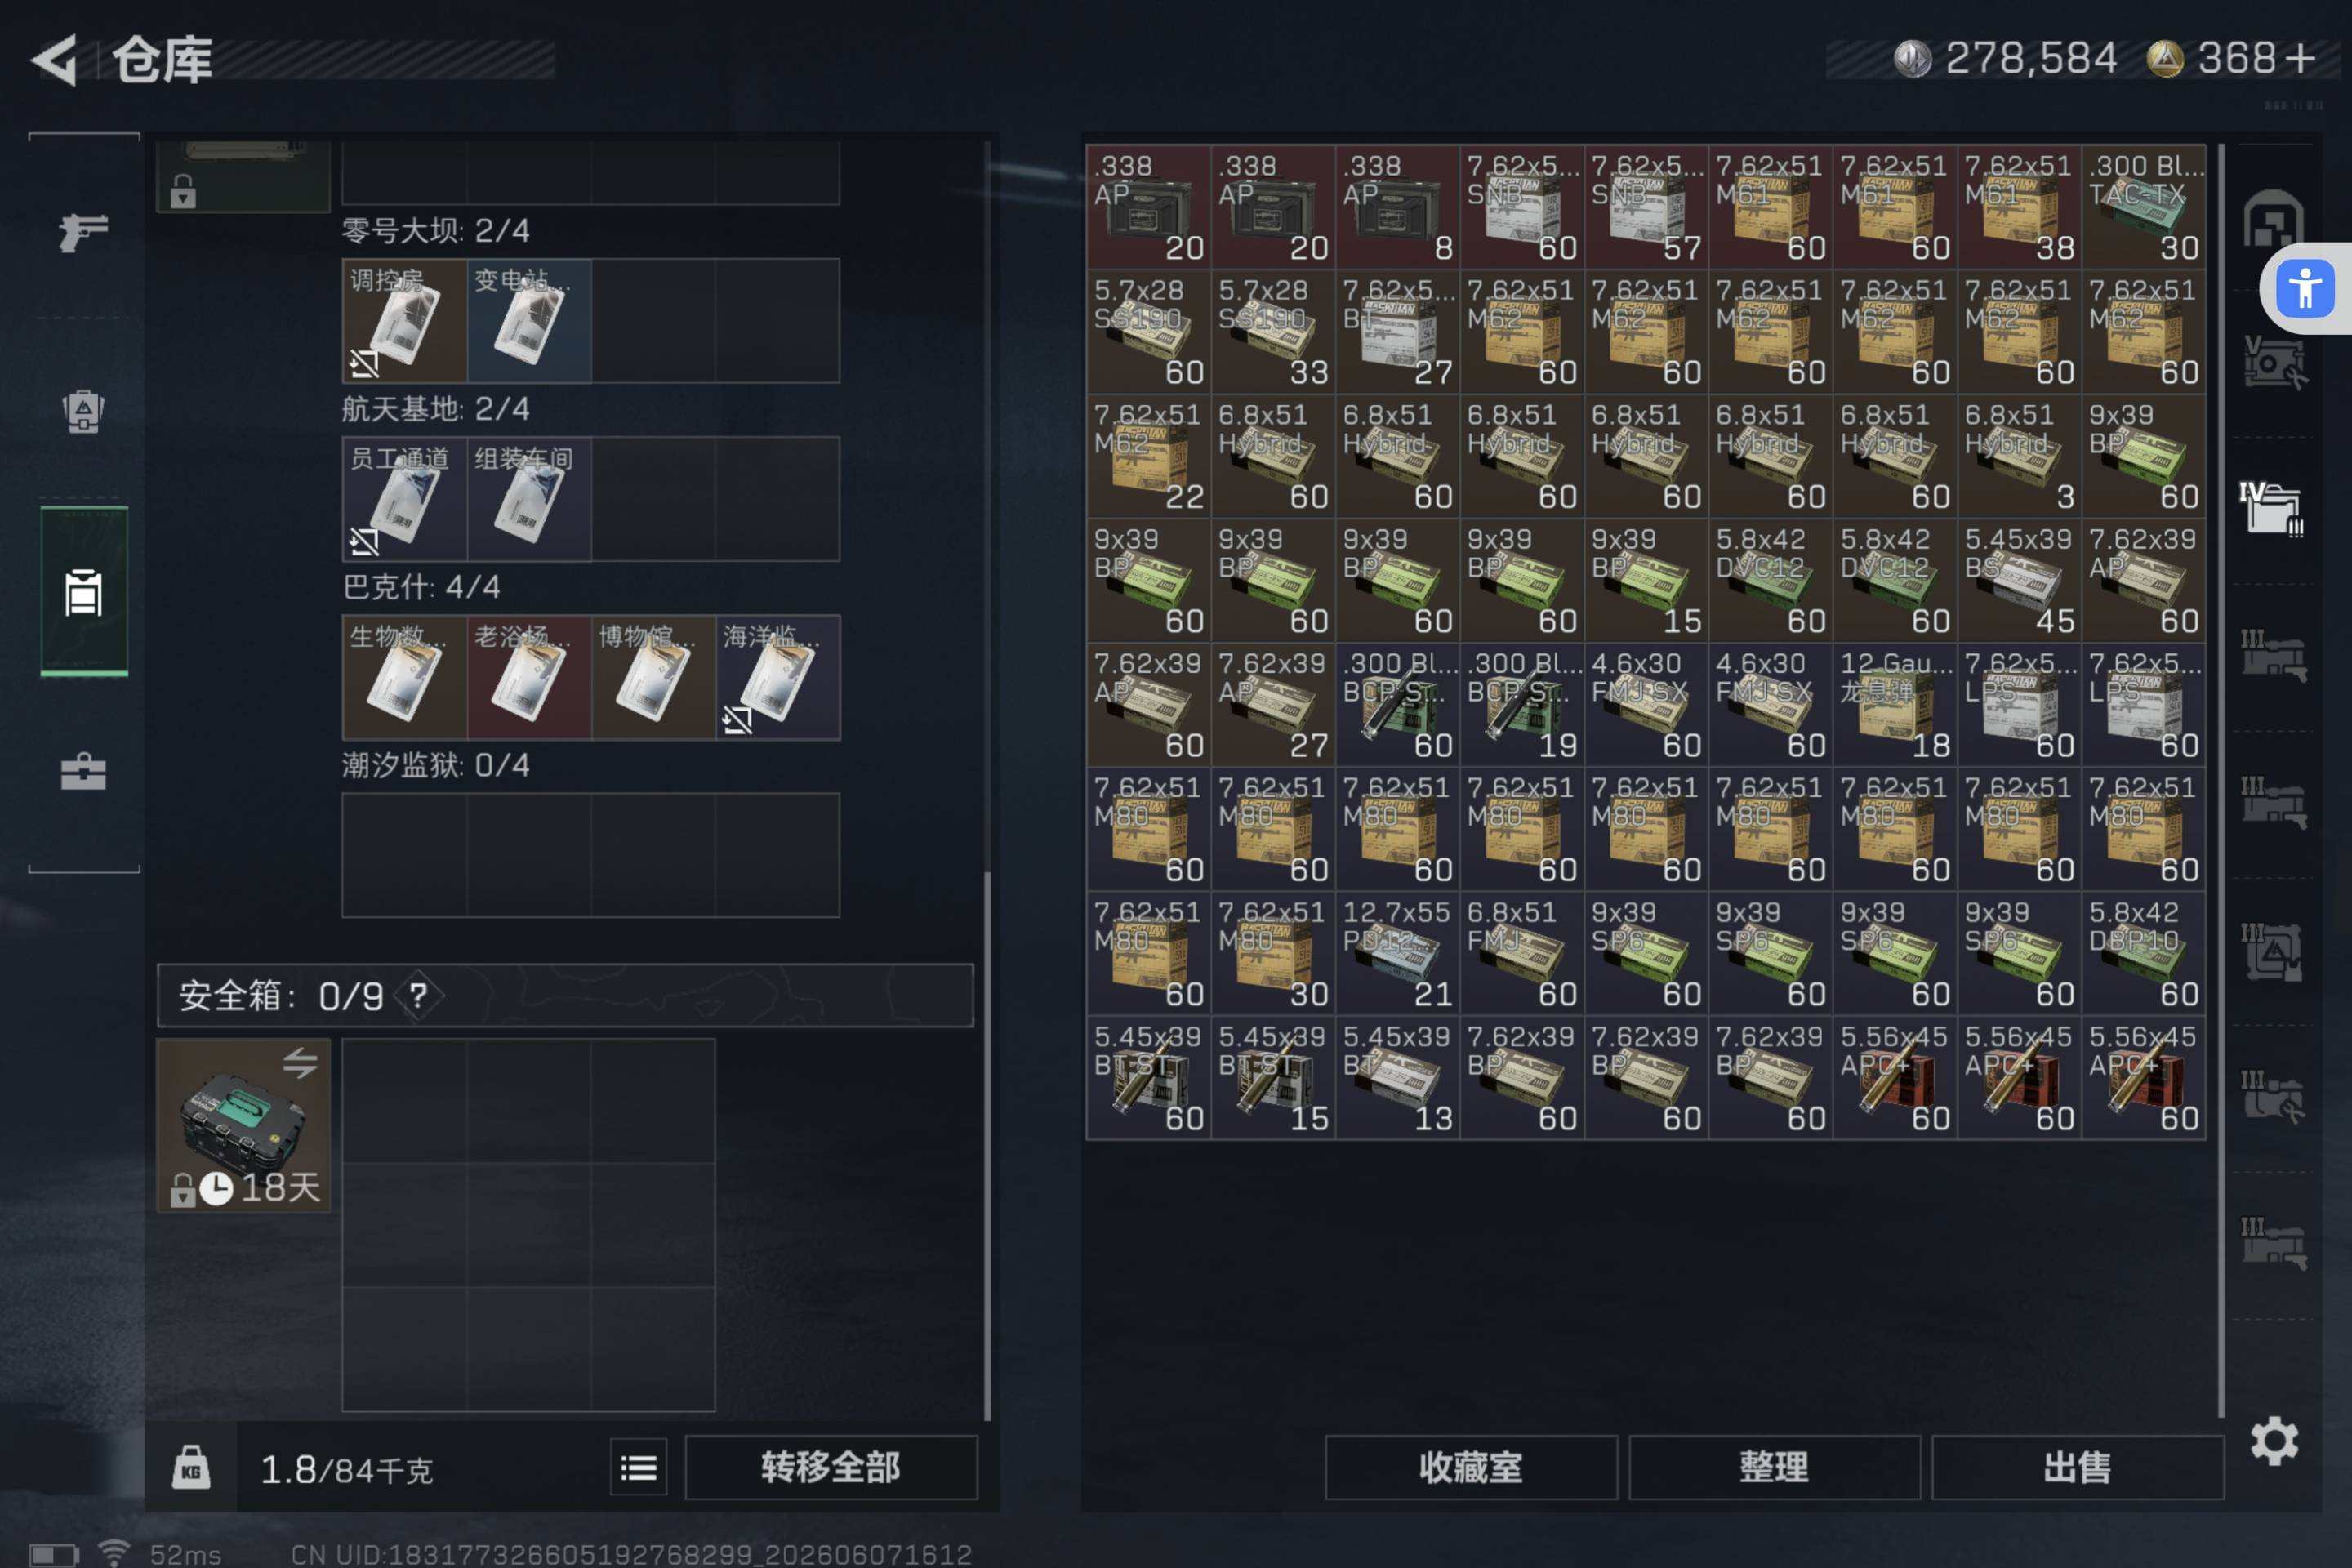Image resolution: width=2352 pixels, height=1568 pixels.
Task: Click the silver coin balance icon
Action: [1911, 58]
